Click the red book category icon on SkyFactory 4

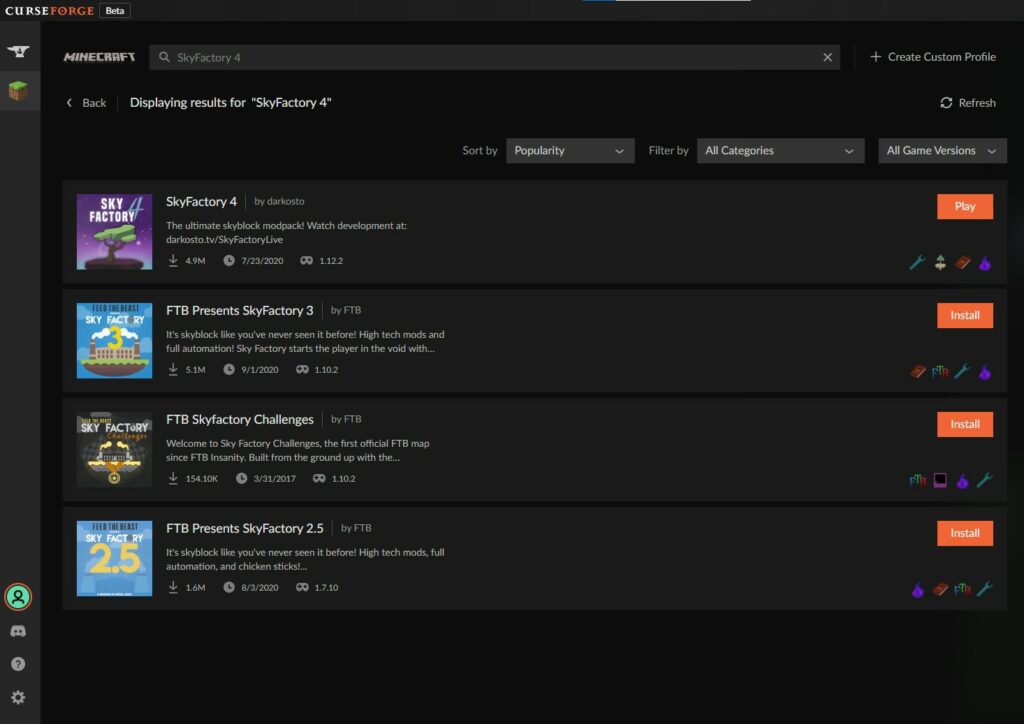pos(963,262)
